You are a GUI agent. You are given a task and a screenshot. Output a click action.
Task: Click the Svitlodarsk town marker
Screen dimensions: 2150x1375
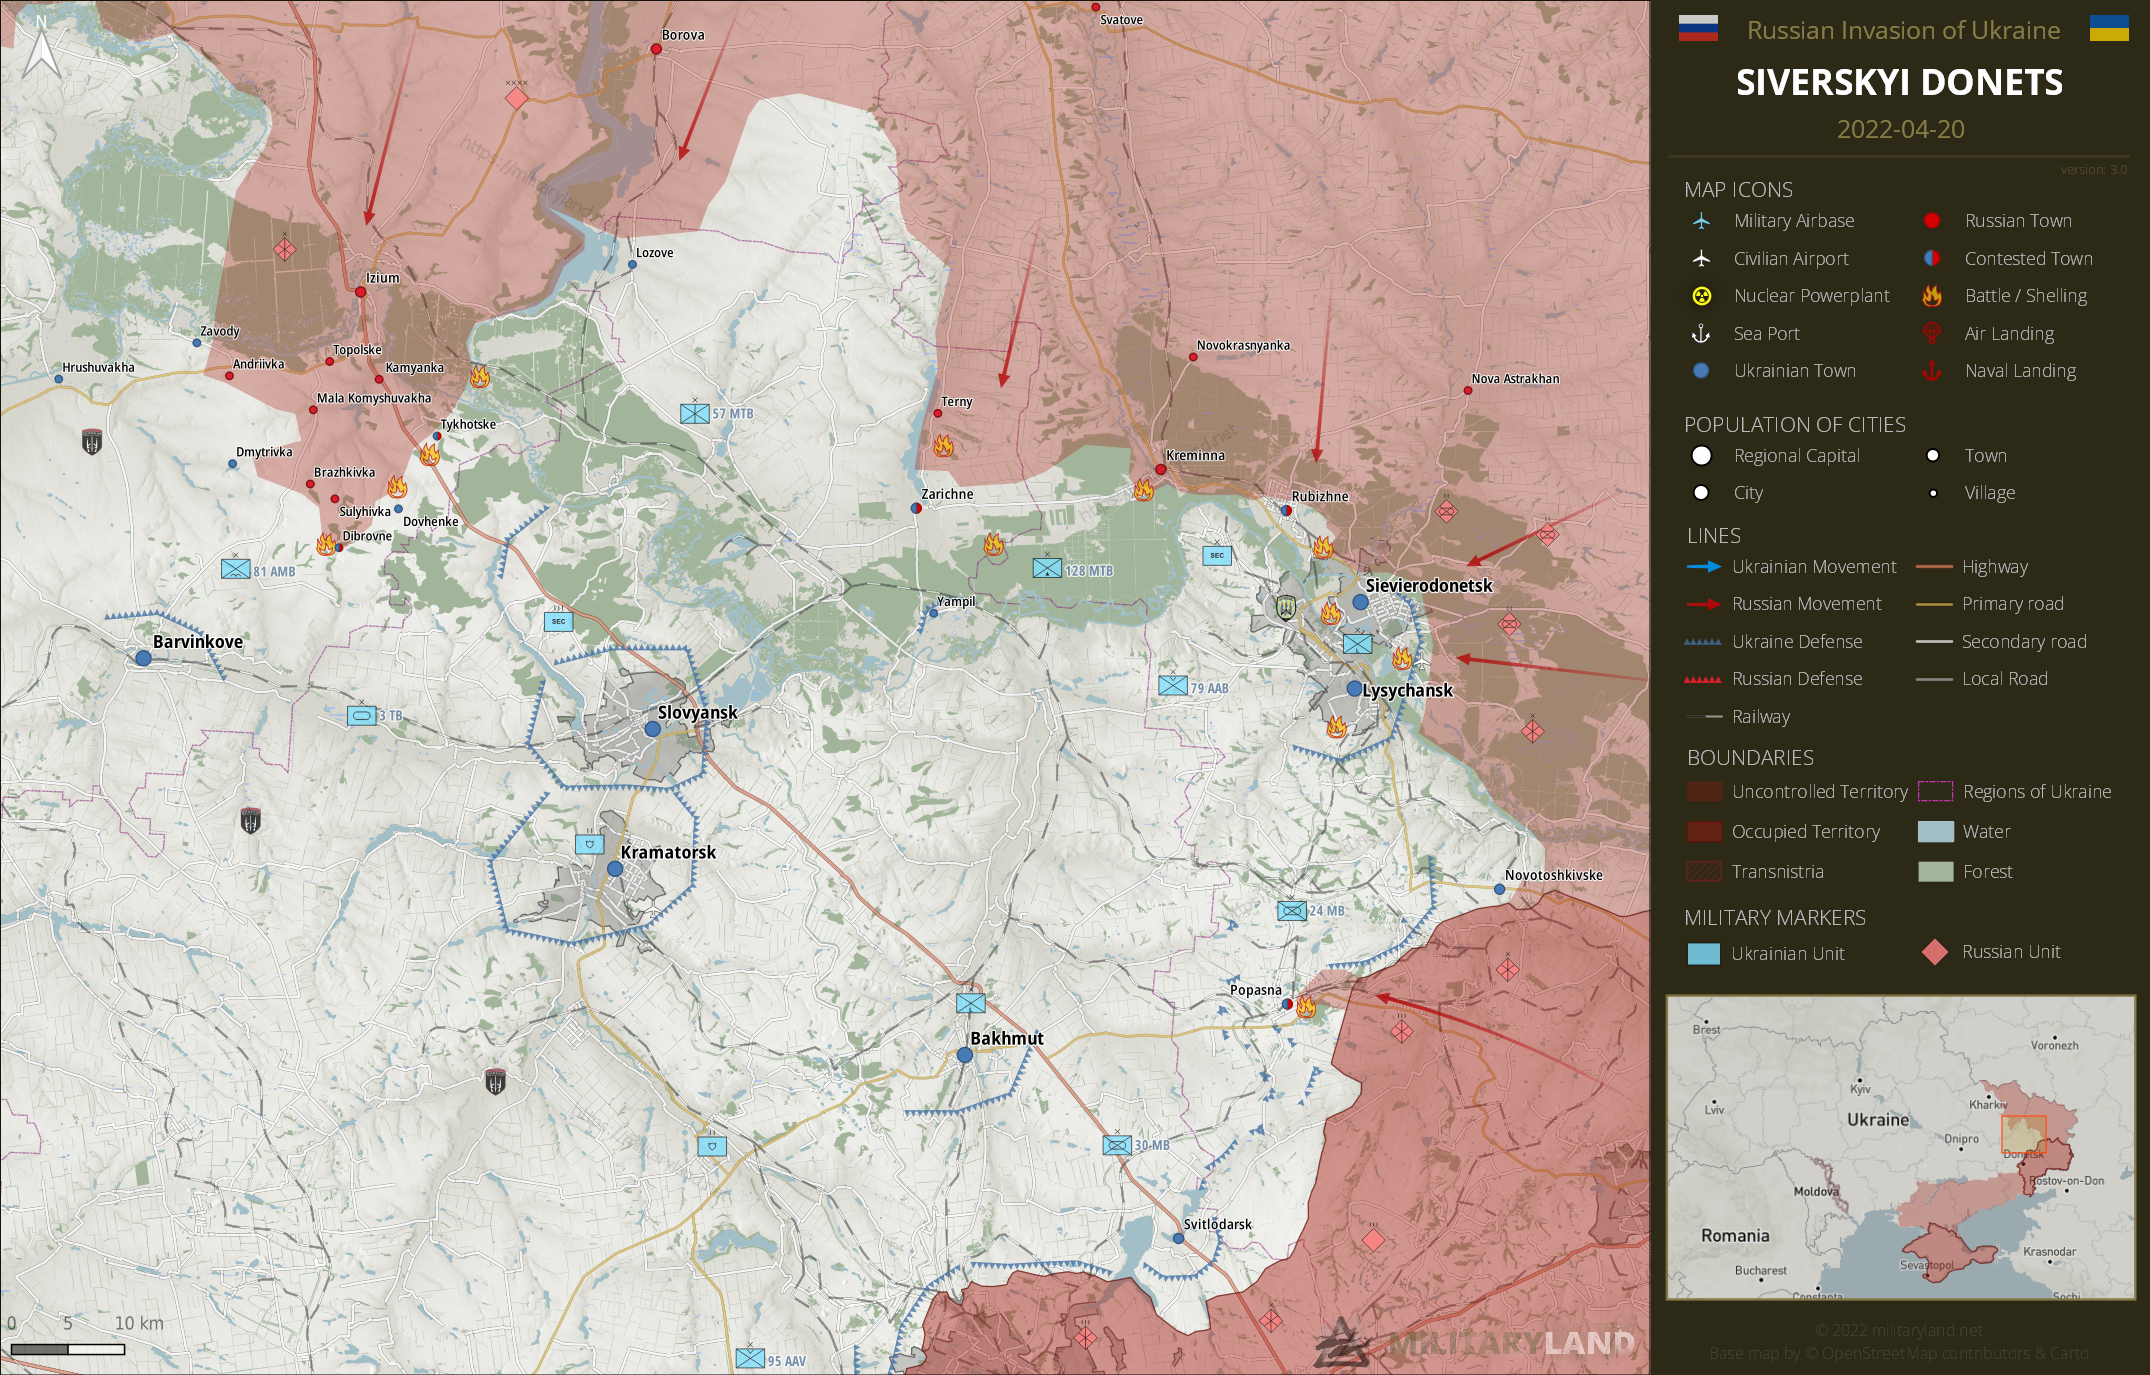click(x=1178, y=1238)
